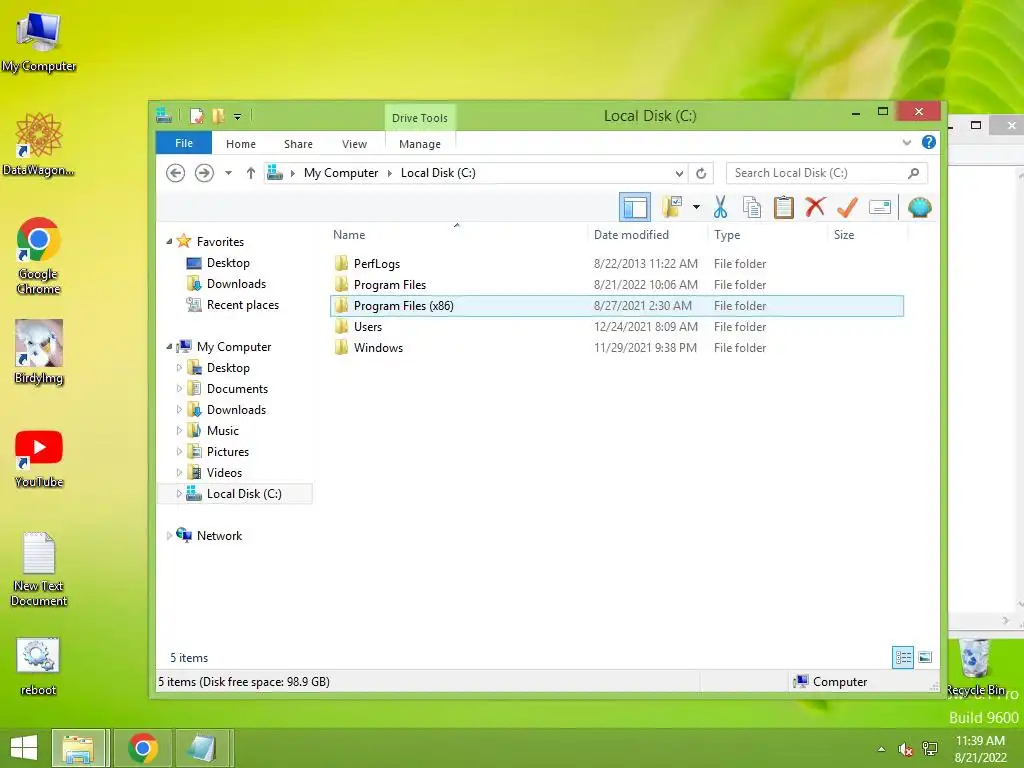The width and height of the screenshot is (1024, 768).
Task: Click the Copy icon in toolbar
Action: [752, 208]
